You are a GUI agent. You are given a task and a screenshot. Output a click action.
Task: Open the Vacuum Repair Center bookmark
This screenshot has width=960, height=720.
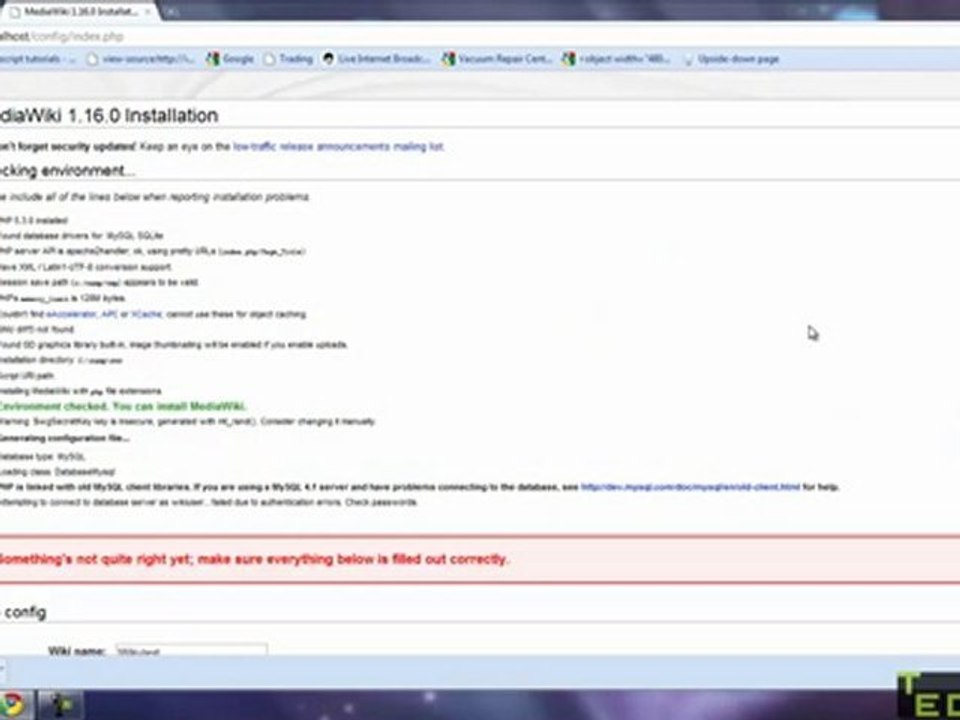tap(497, 59)
